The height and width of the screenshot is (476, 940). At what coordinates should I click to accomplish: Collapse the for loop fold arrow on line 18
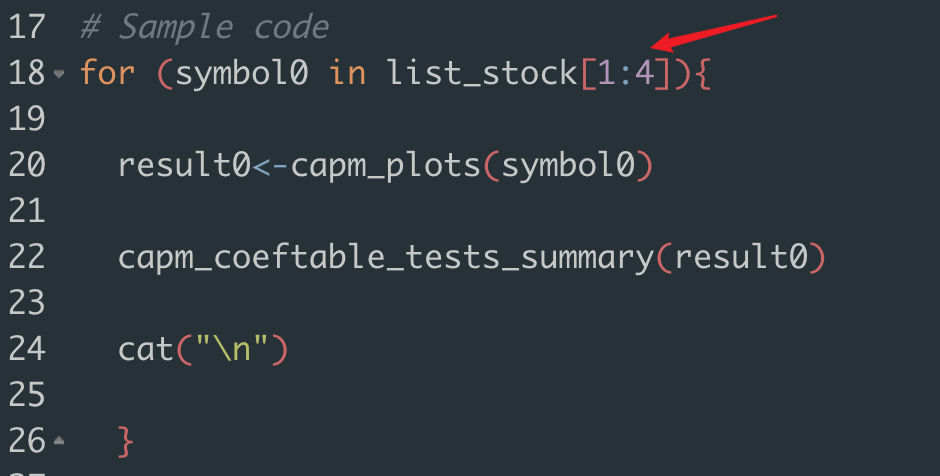[60, 74]
